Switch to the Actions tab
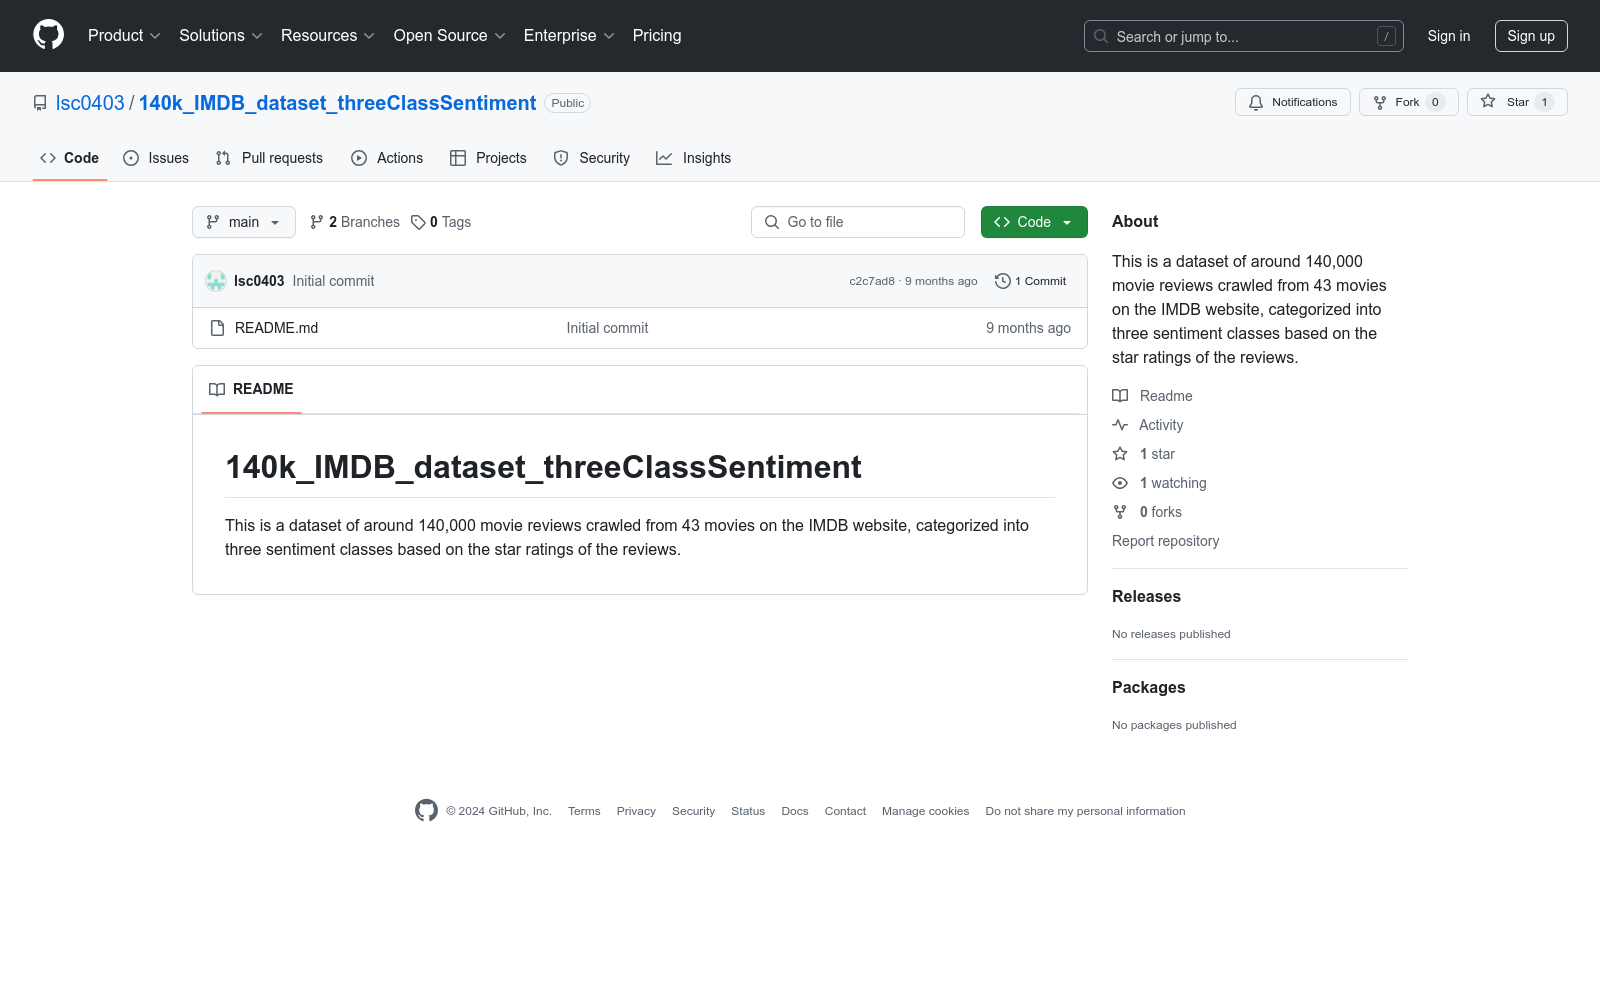The height and width of the screenshot is (1000, 1600). pyautogui.click(x=387, y=158)
